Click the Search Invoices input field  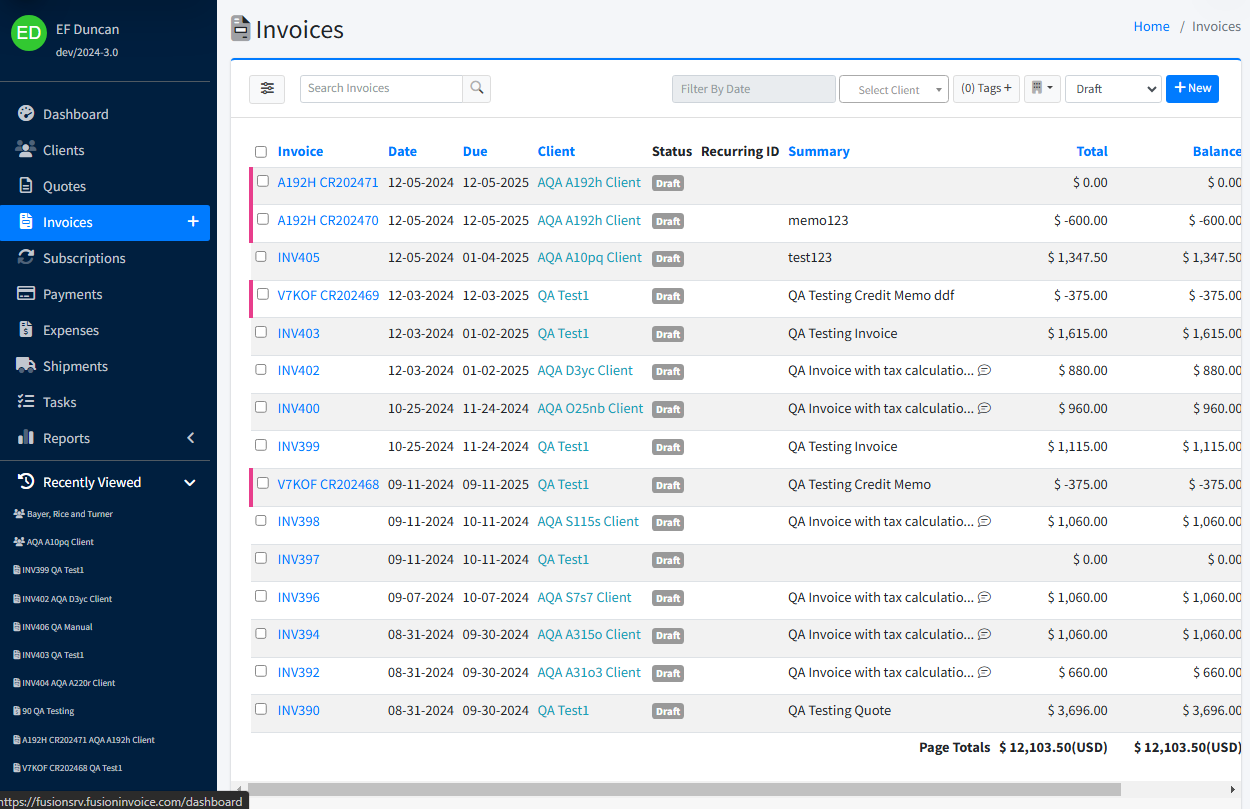click(381, 89)
